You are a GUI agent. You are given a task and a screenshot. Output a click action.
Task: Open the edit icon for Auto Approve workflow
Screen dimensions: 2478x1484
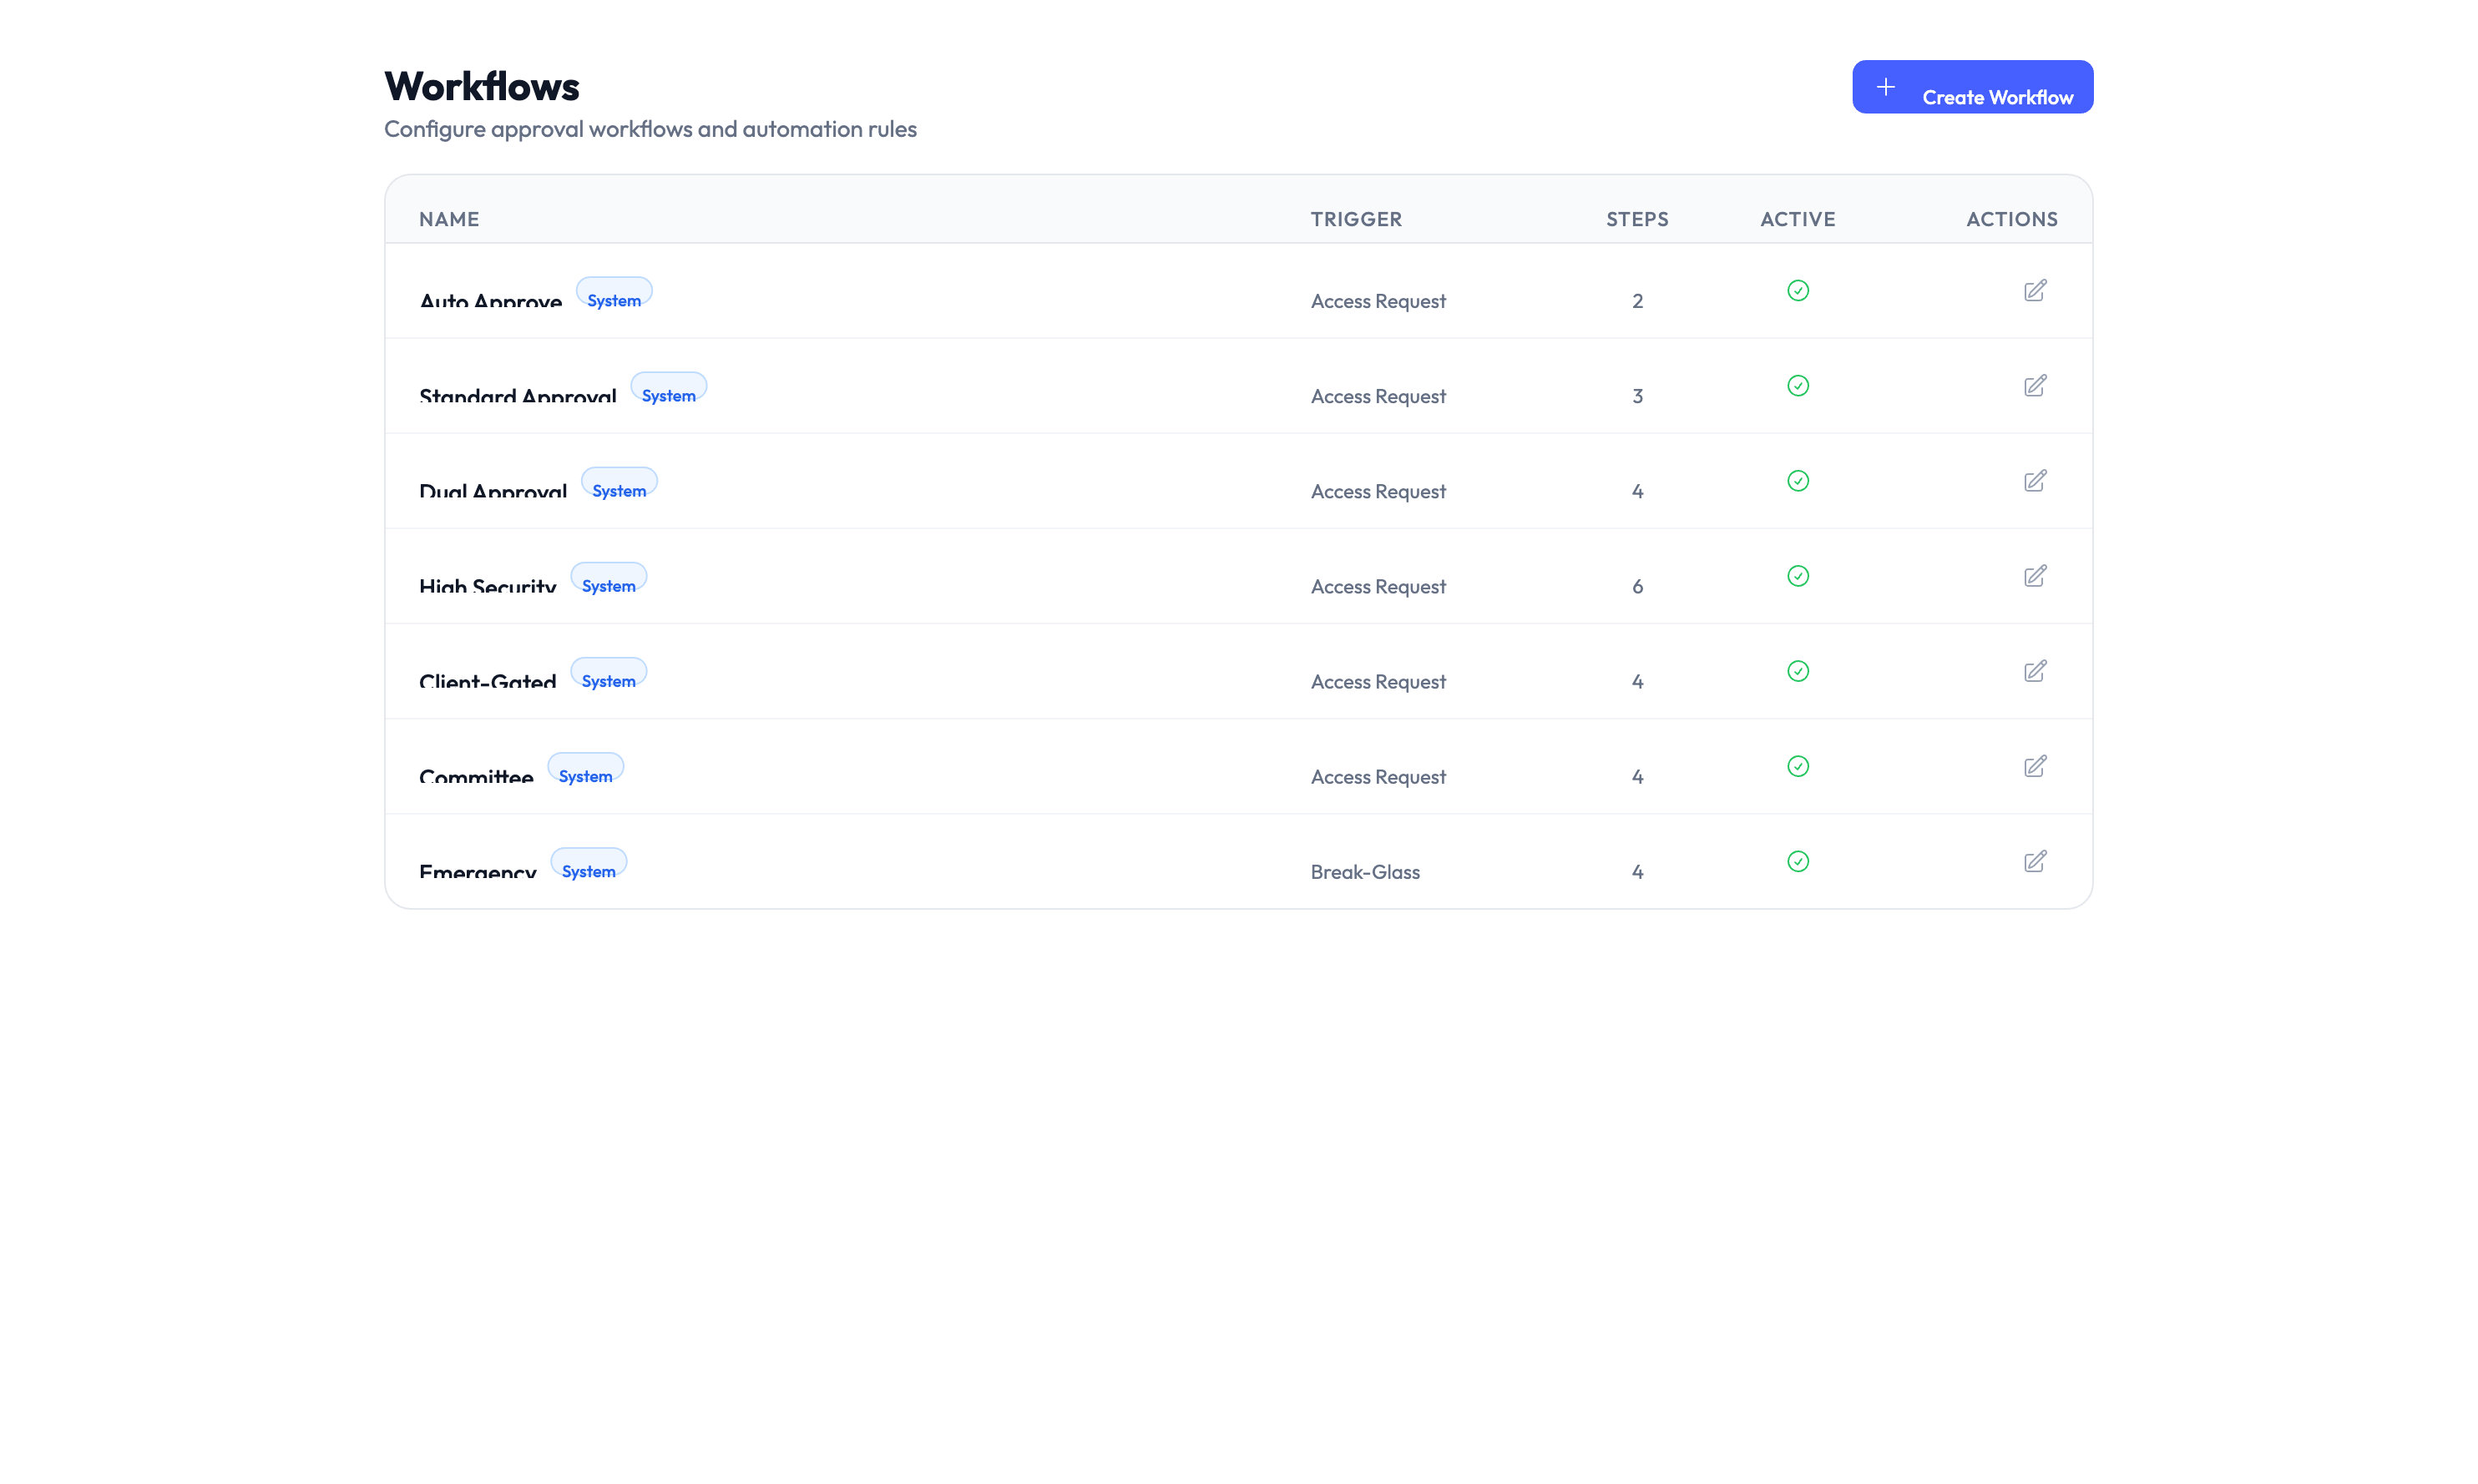(2036, 291)
